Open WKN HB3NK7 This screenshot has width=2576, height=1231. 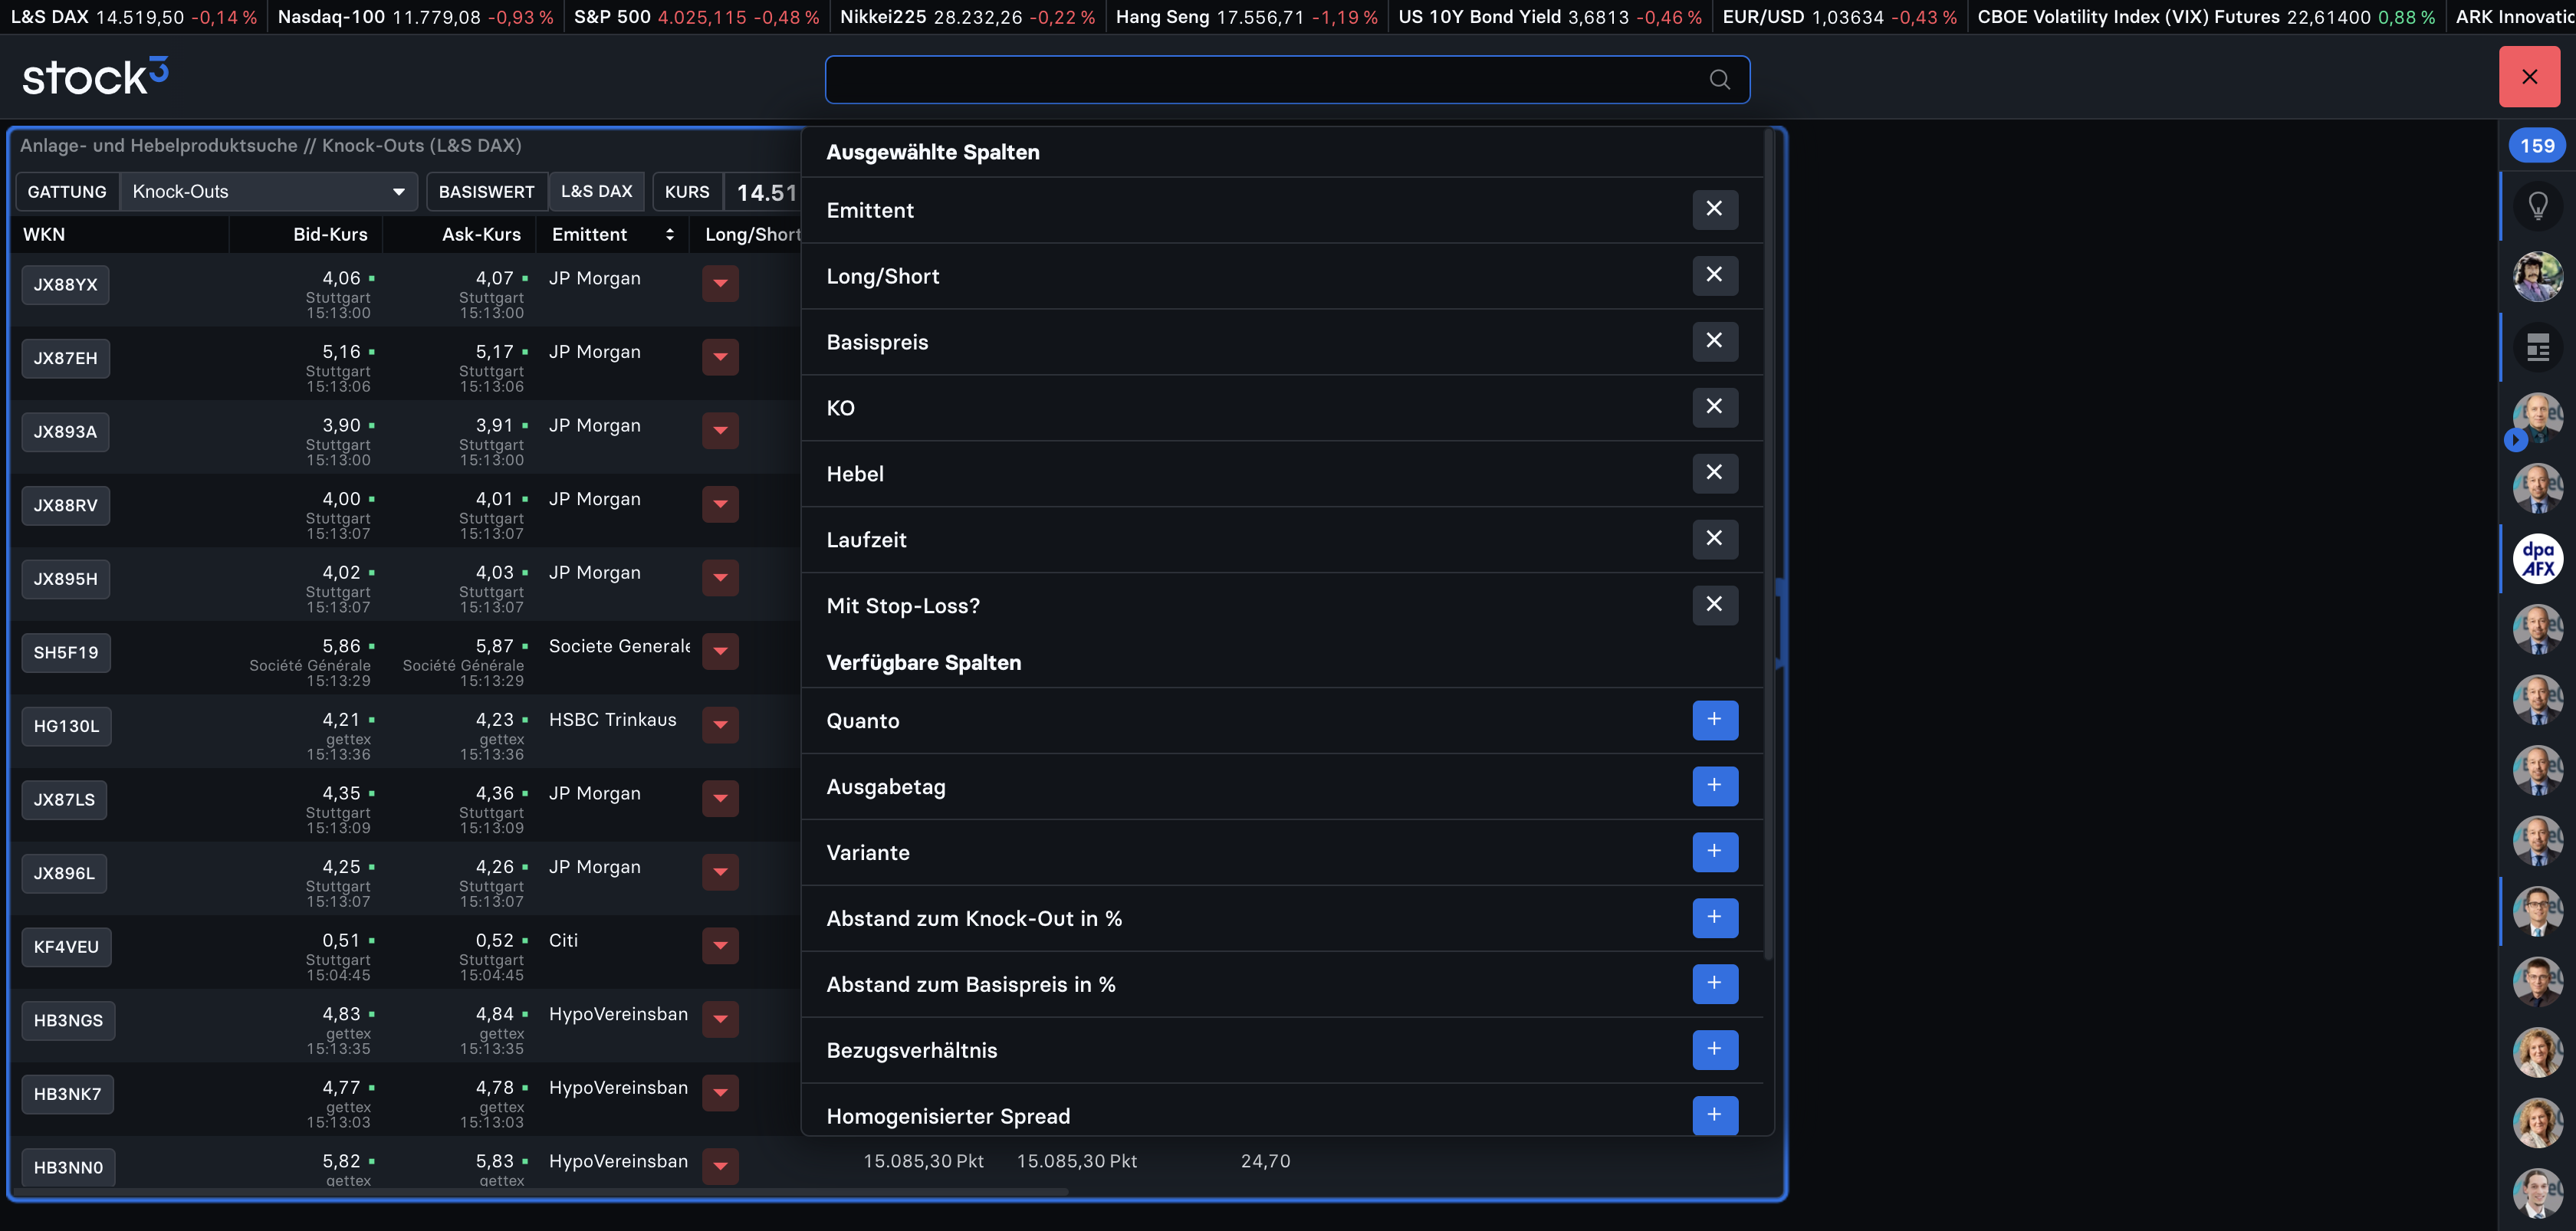(68, 1094)
